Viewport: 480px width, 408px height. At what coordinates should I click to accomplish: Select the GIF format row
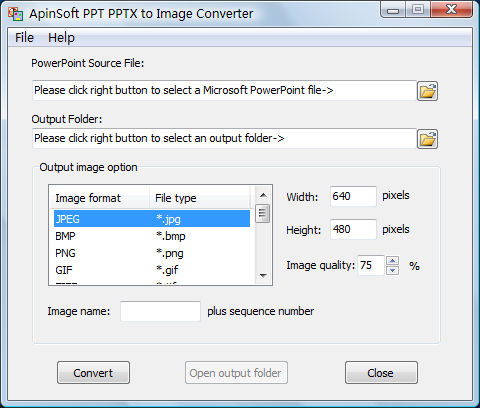click(x=152, y=270)
